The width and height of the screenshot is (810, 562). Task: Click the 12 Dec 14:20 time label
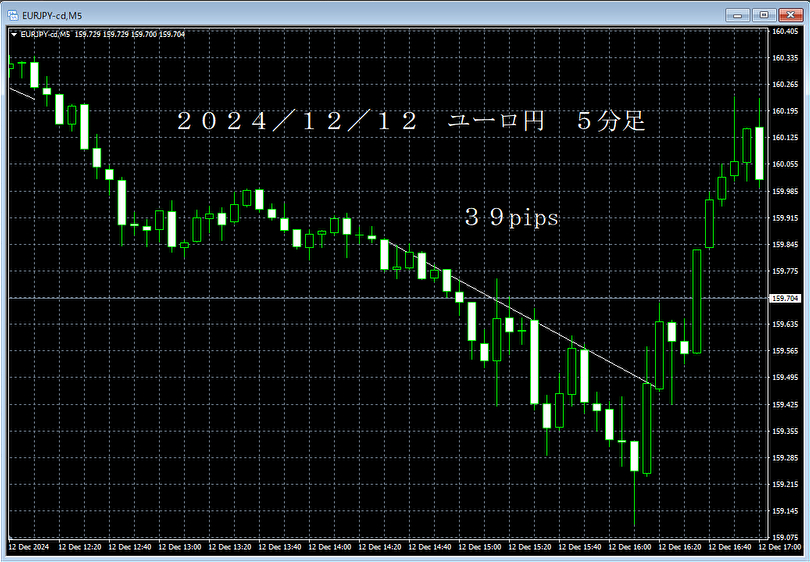[x=380, y=547]
